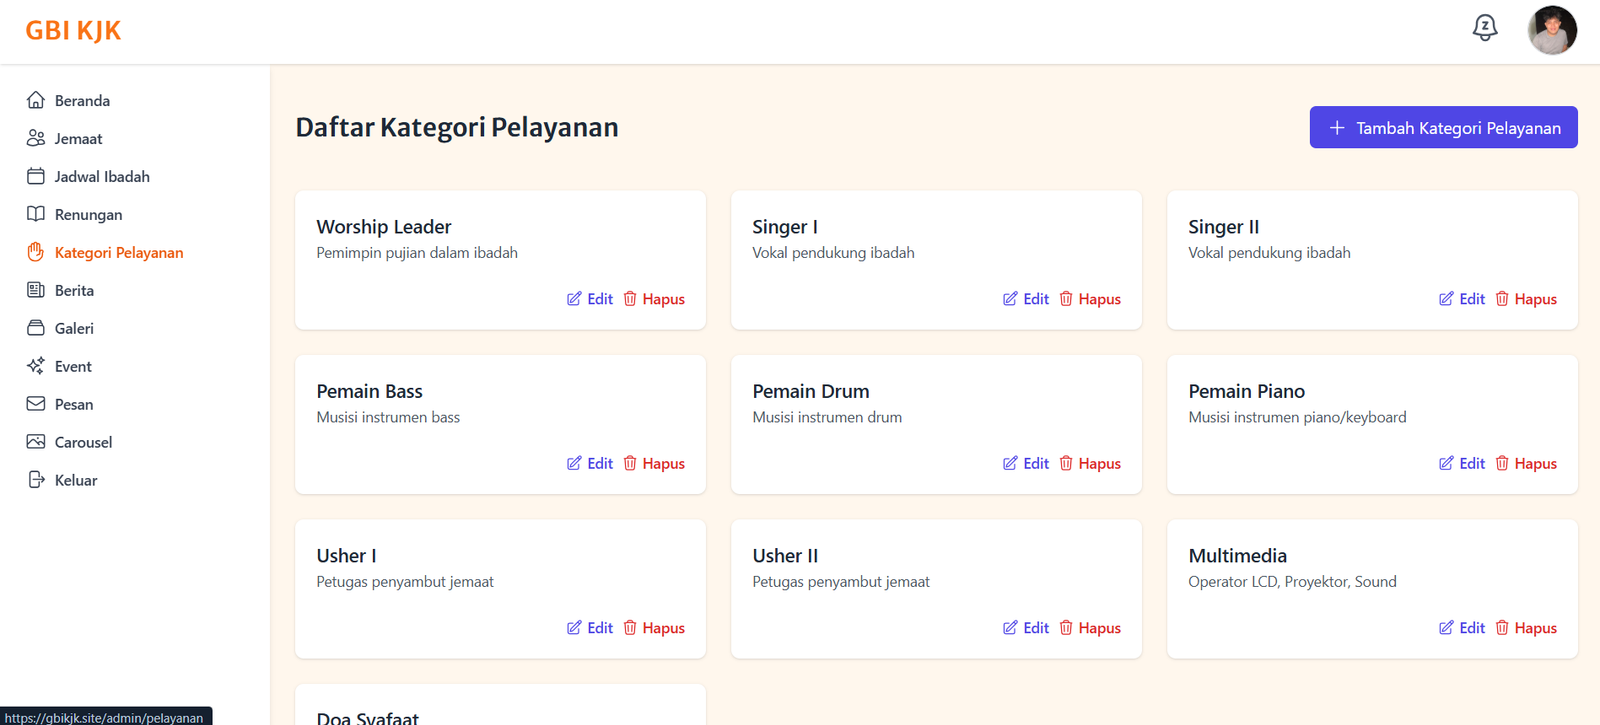
Task: Go to the Carousel menu item
Action: [83, 442]
